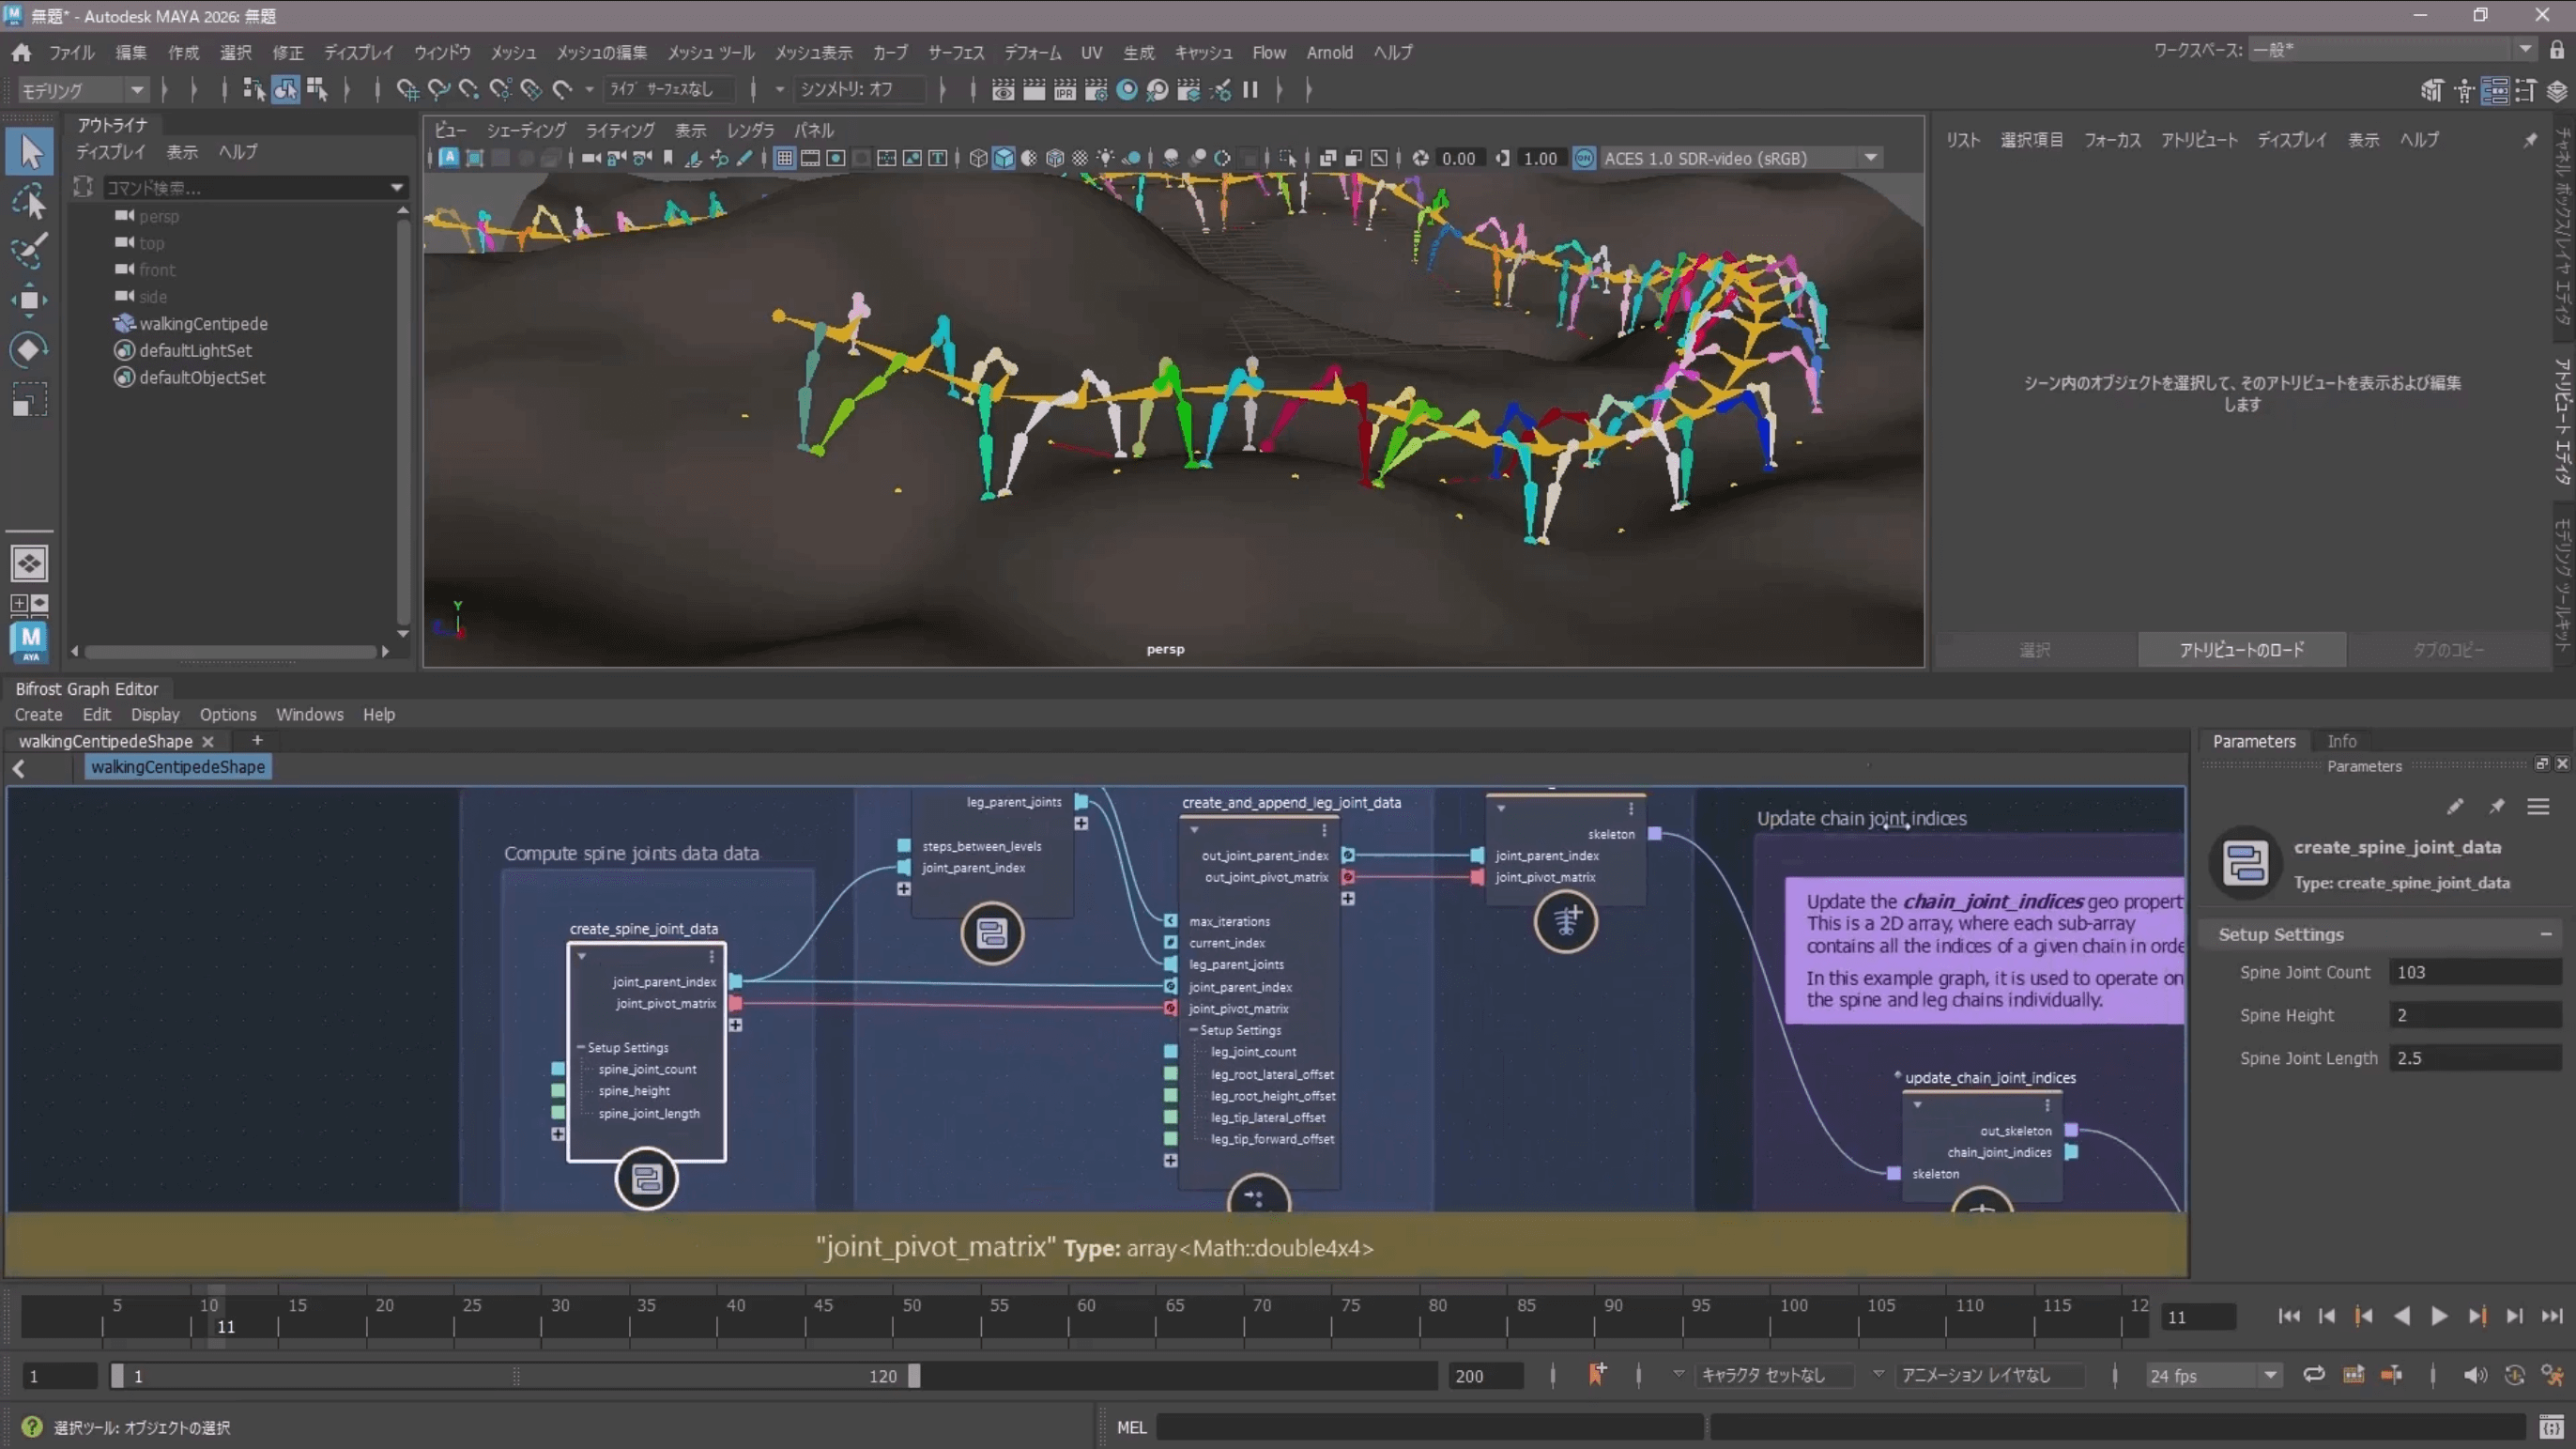
Task: Pause viewport evaluation with the pause icon
Action: click(x=1250, y=90)
